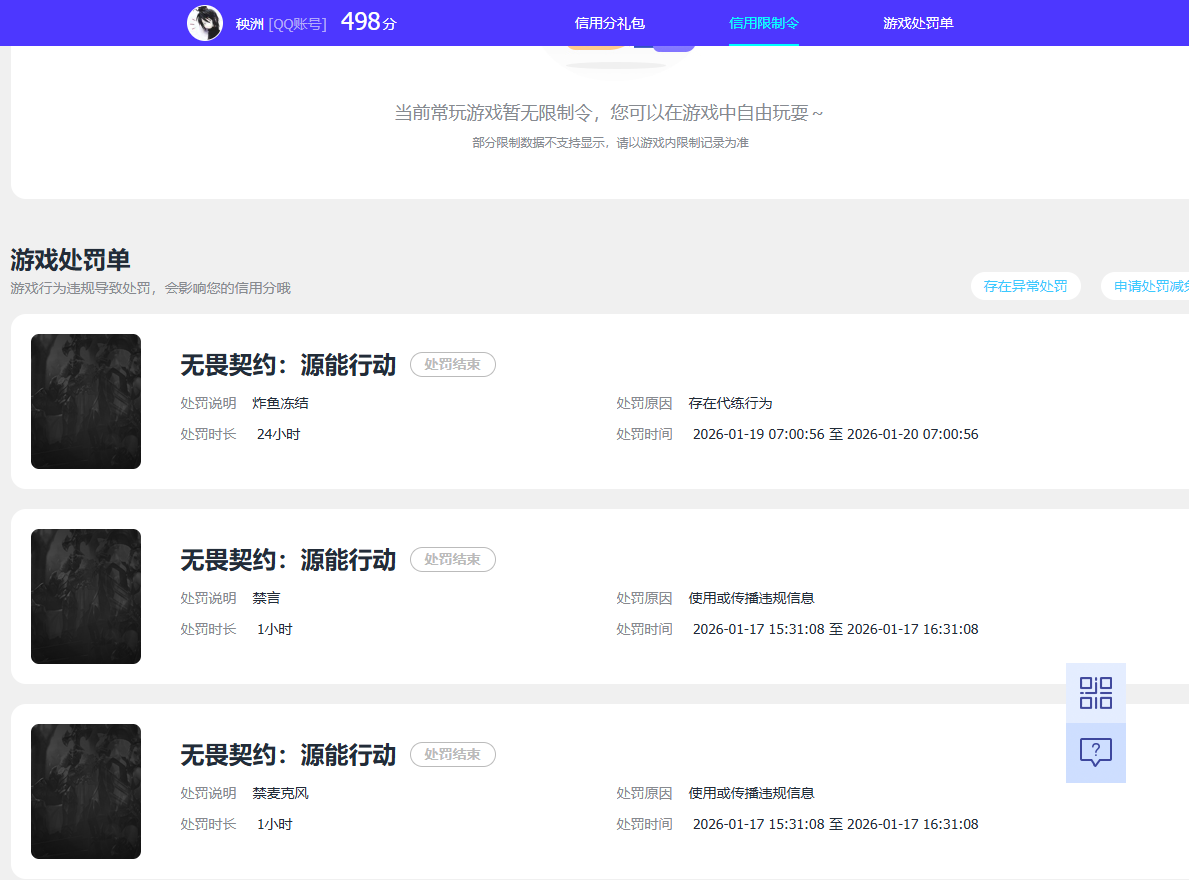The height and width of the screenshot is (880, 1189).
Task: Select the text 存在代练行为
Action: (x=730, y=403)
